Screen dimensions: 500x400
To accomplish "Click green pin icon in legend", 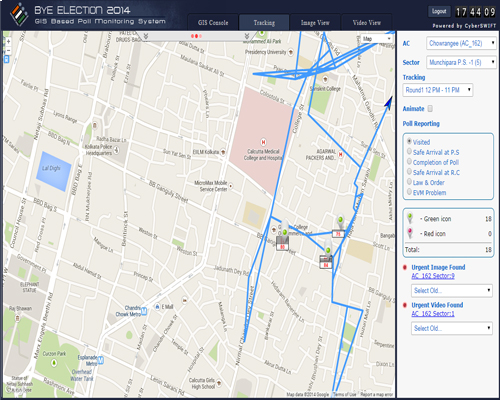I will 410,218.
